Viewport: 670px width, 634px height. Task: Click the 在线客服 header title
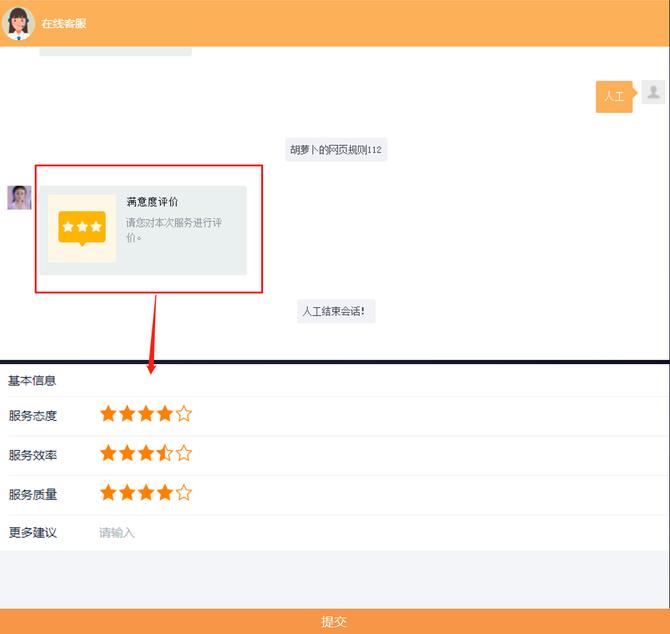tap(64, 23)
